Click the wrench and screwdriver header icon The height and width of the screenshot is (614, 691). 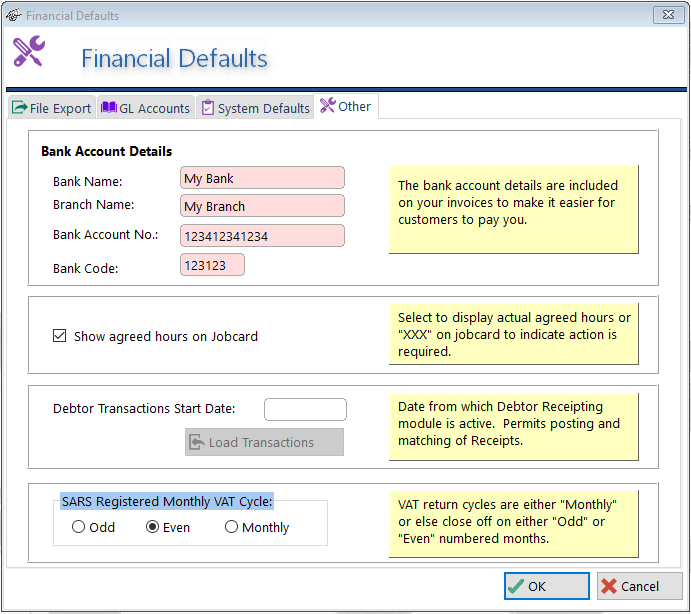pyautogui.click(x=29, y=51)
